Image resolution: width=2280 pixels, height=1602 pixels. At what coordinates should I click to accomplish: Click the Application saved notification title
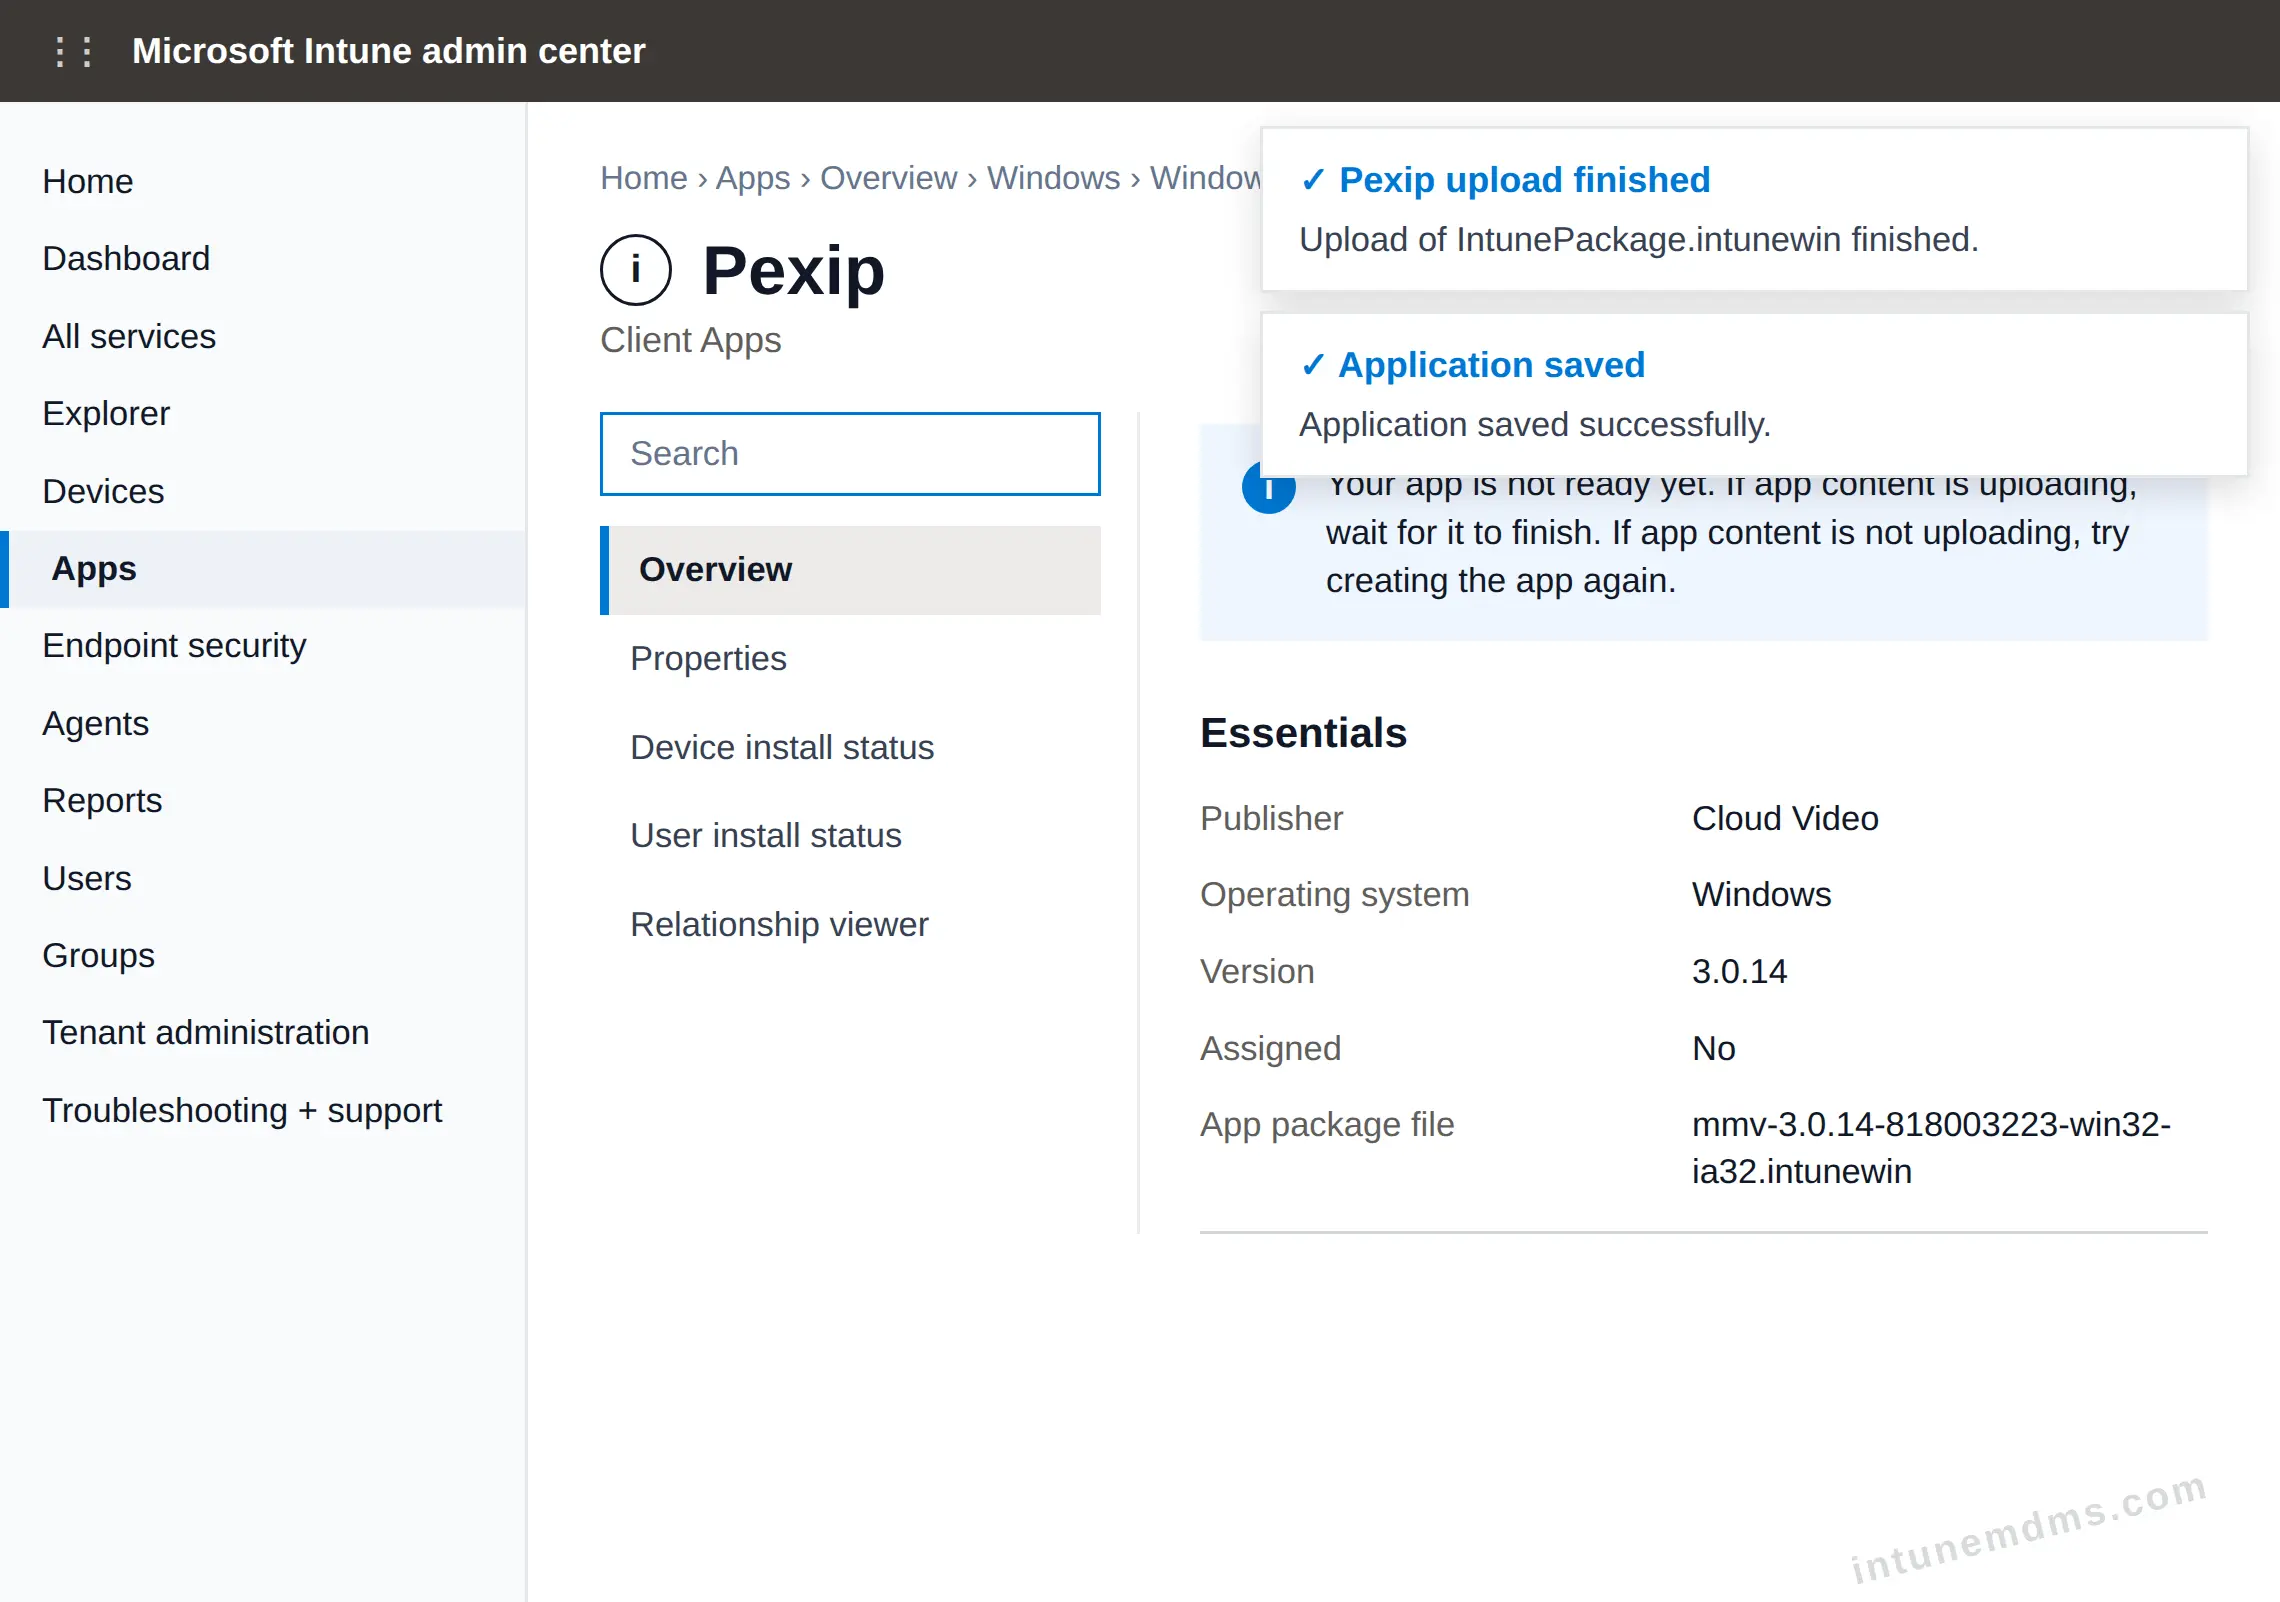click(1492, 364)
